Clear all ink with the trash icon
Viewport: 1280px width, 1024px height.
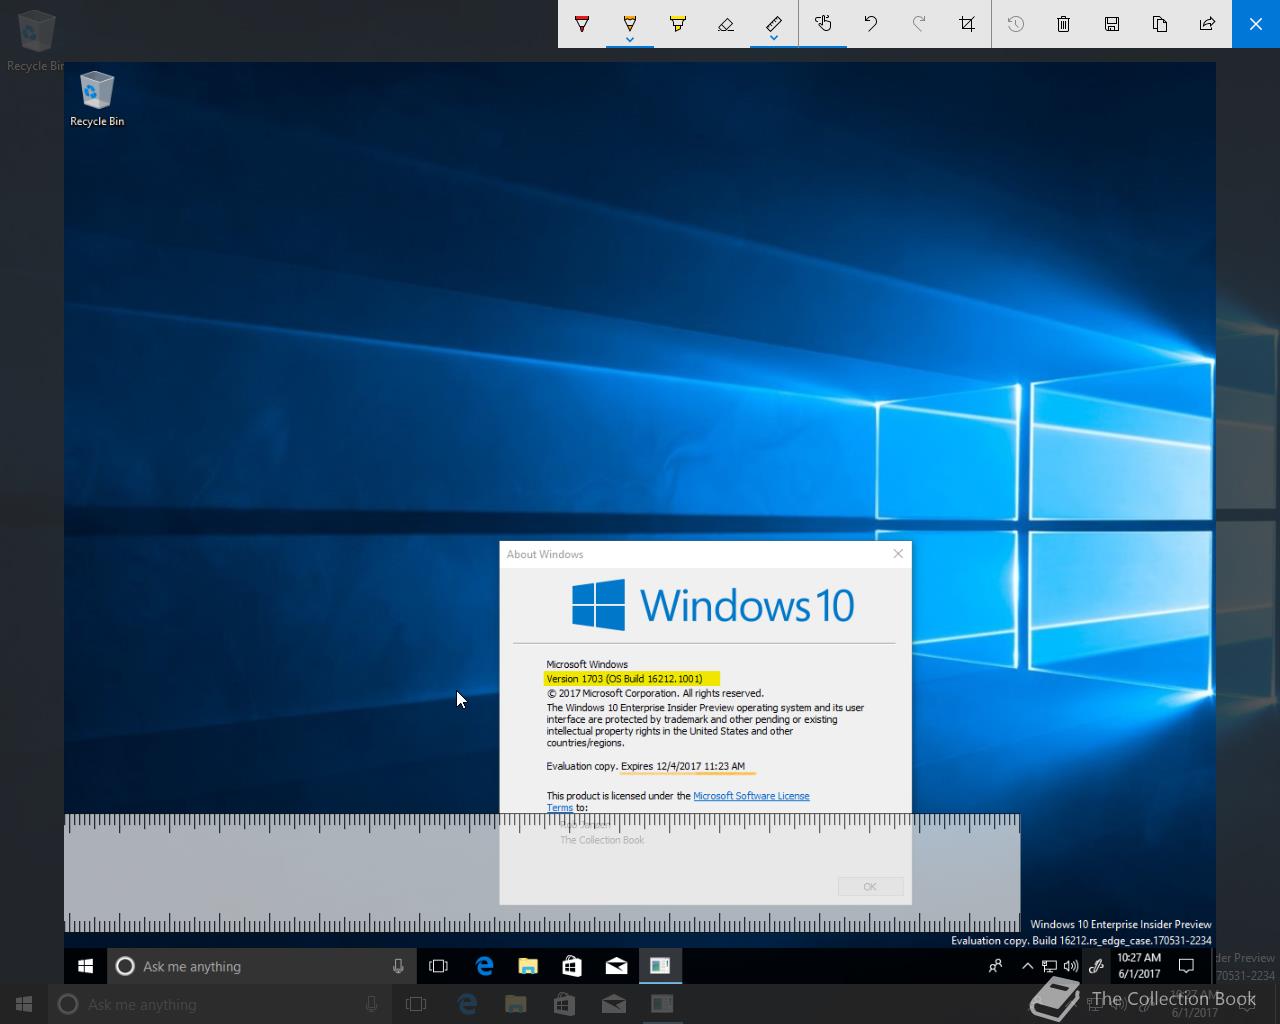1064,24
